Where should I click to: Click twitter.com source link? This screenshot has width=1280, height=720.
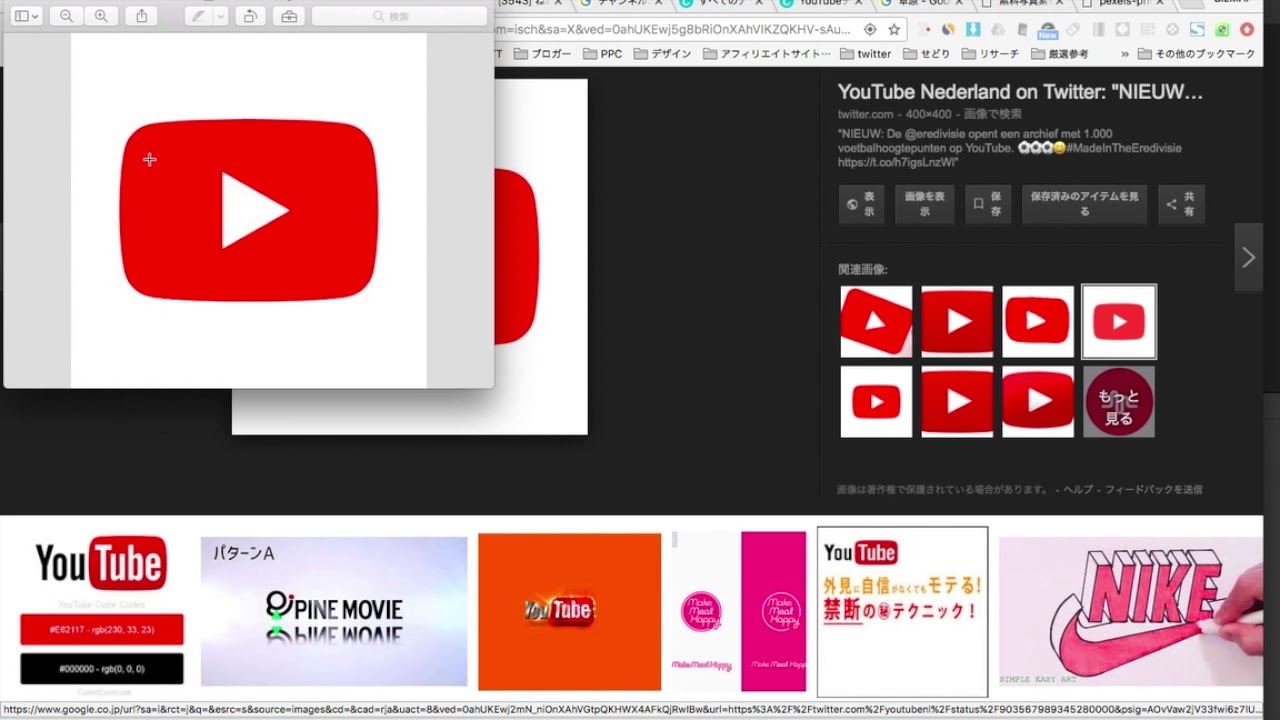pos(865,114)
